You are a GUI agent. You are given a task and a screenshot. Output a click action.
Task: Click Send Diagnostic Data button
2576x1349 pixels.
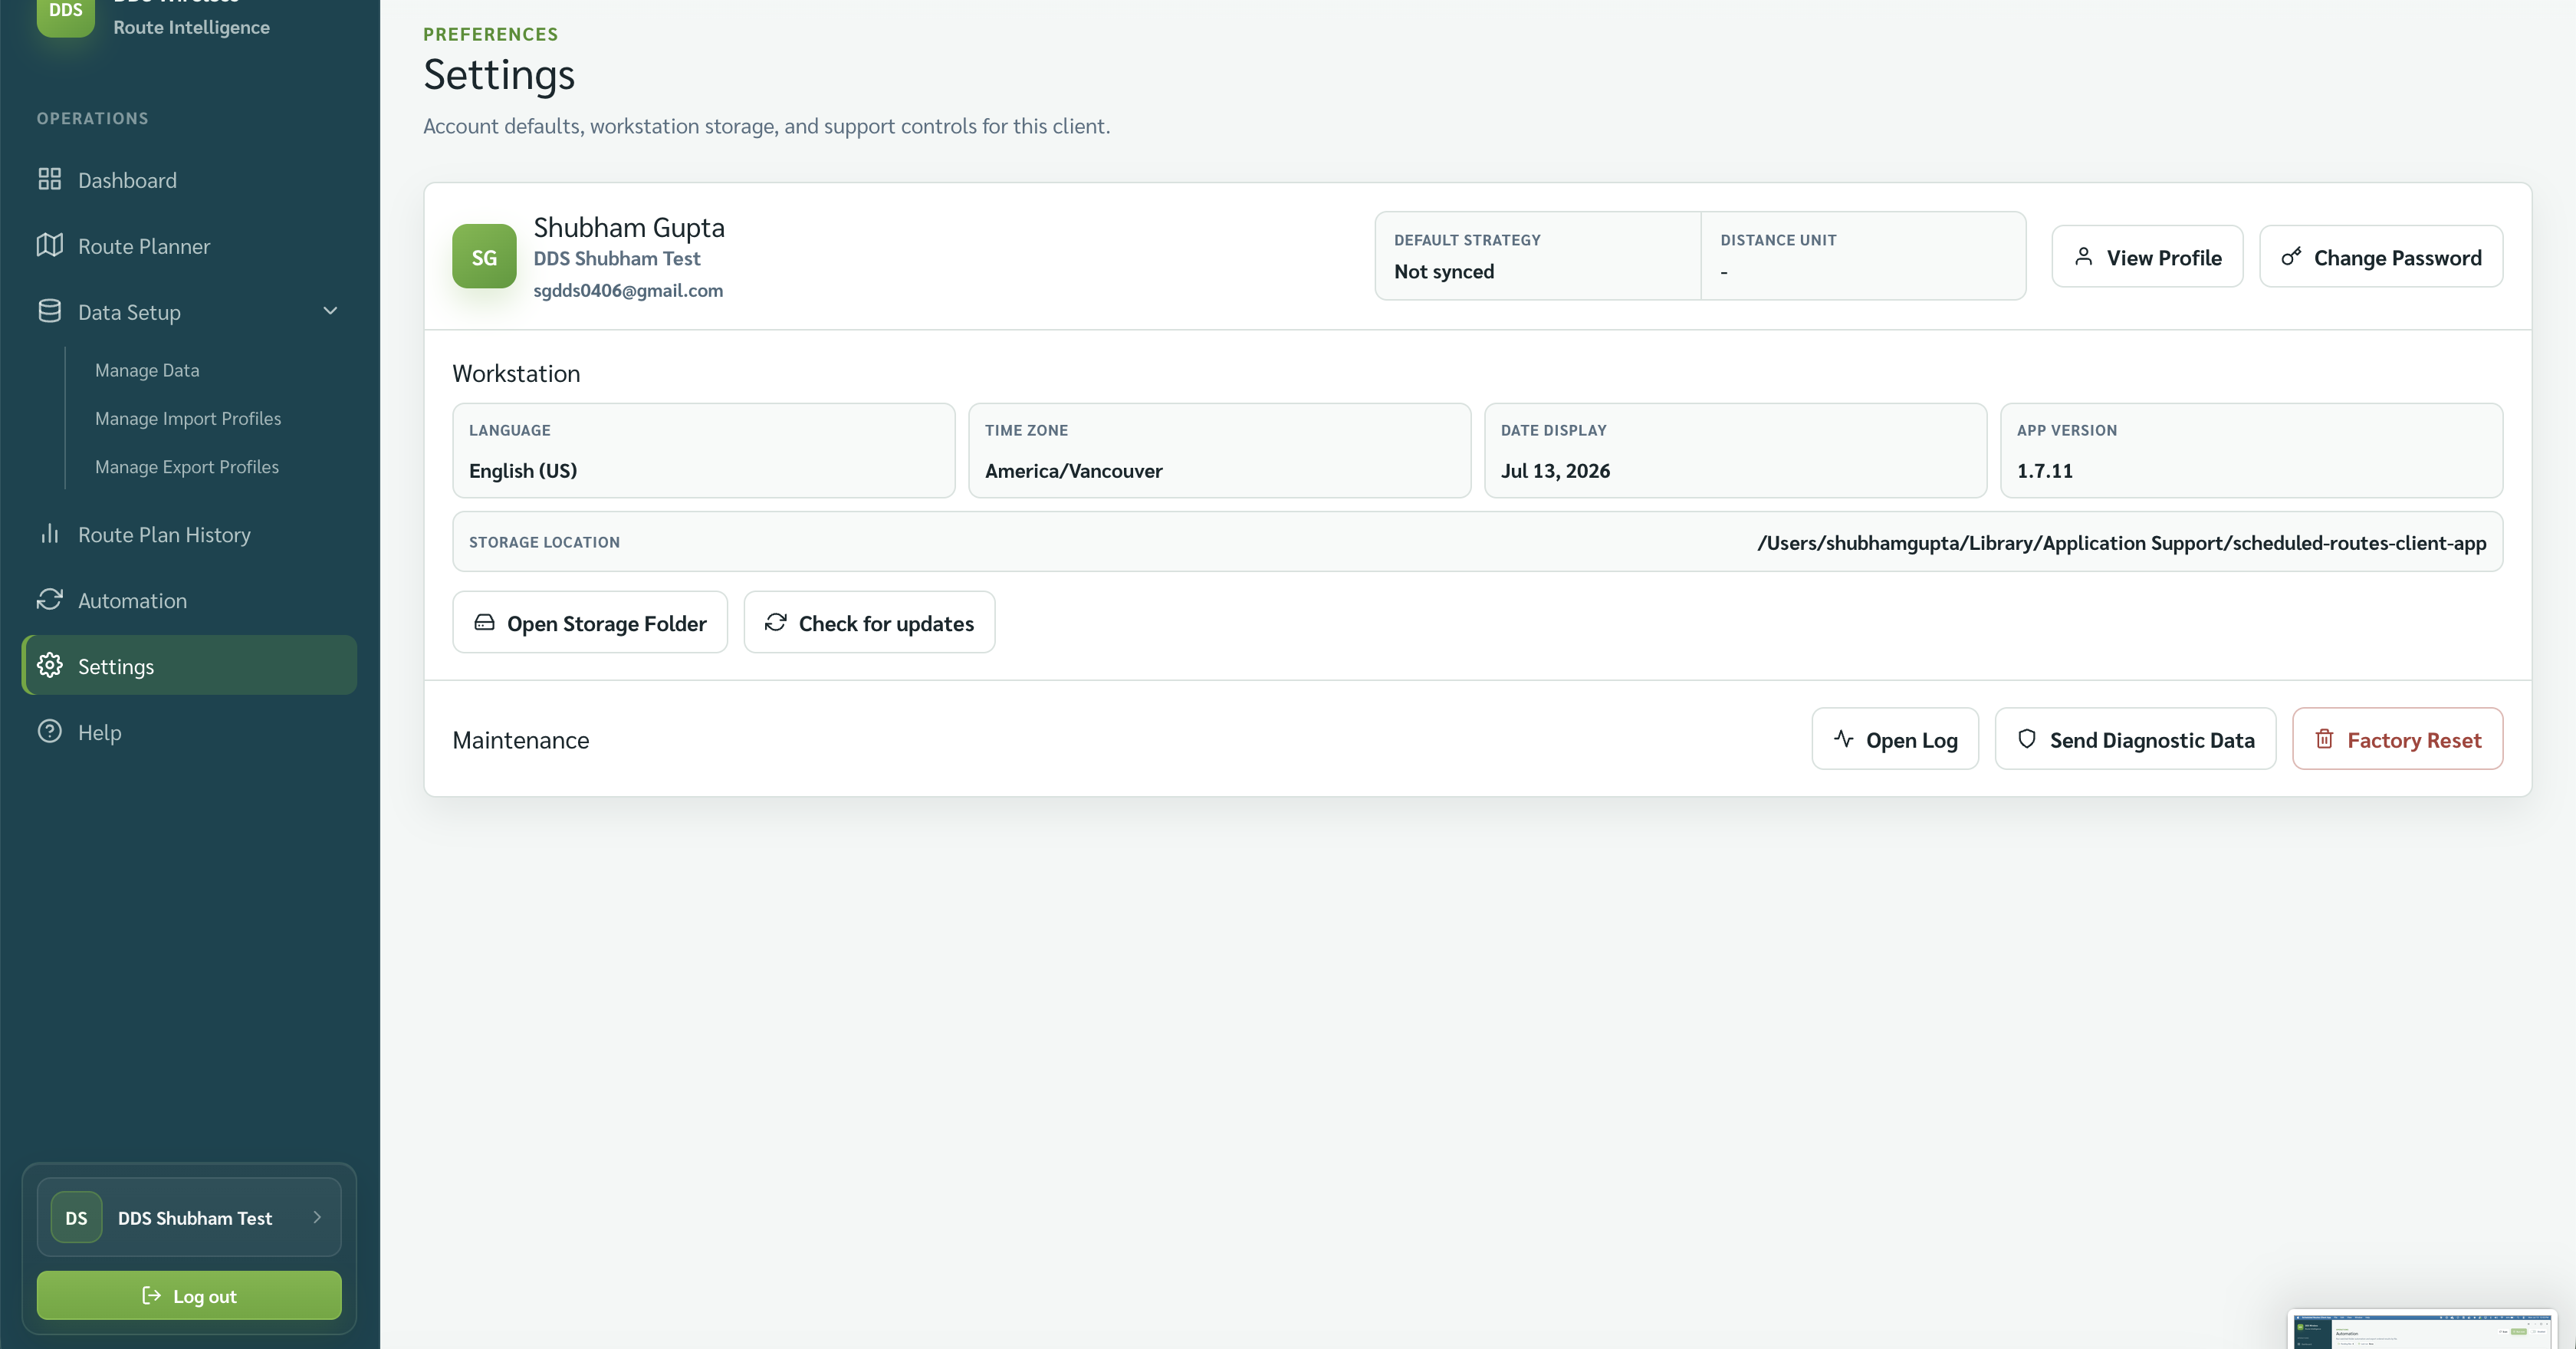pyautogui.click(x=2135, y=739)
